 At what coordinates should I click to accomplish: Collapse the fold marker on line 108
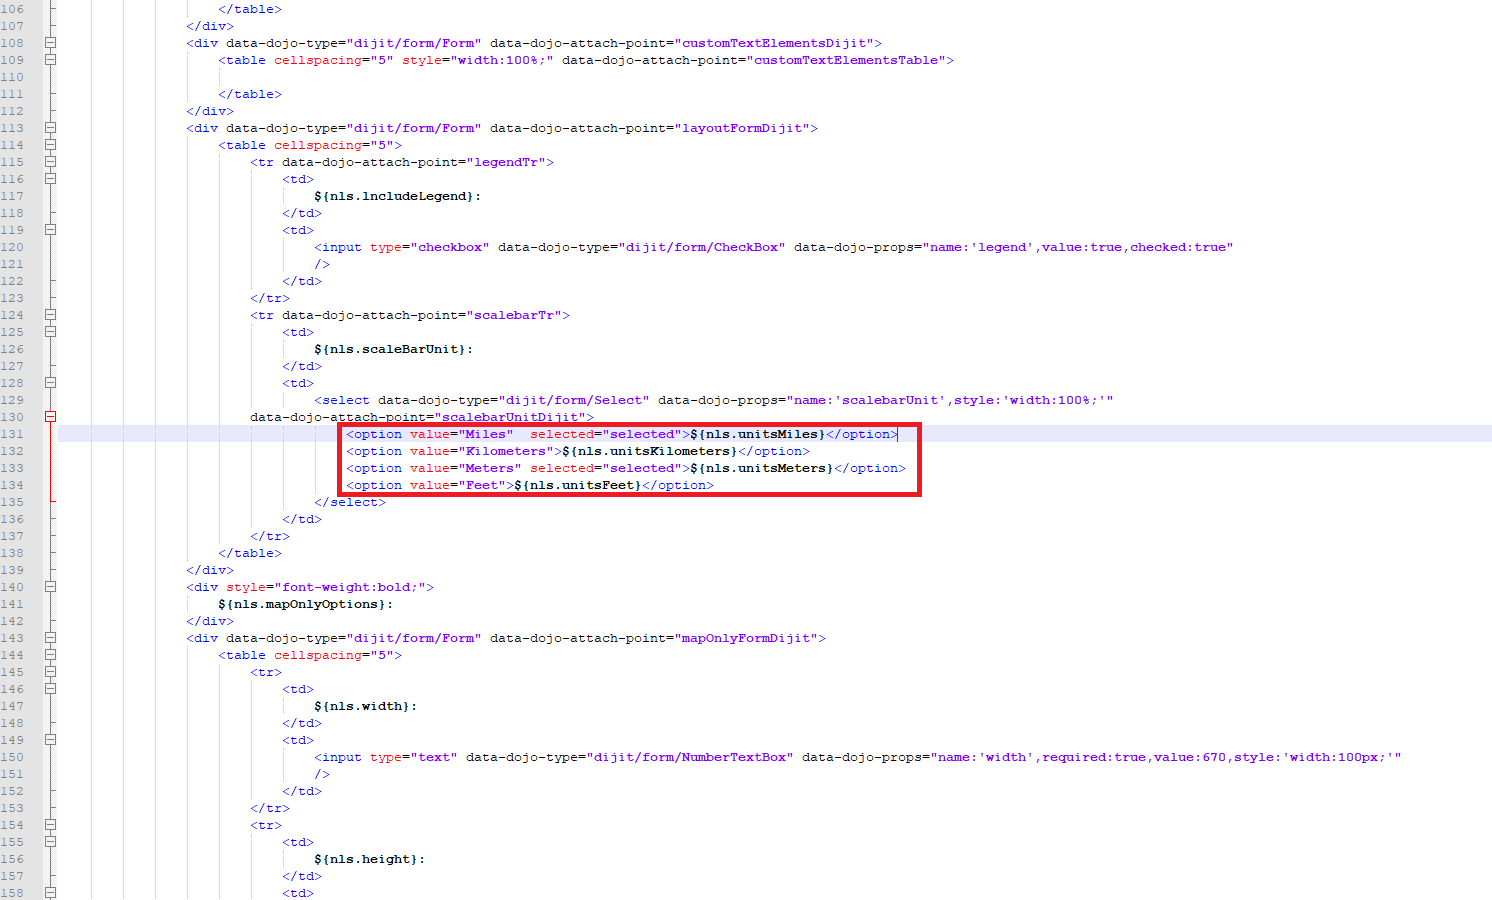pos(50,43)
